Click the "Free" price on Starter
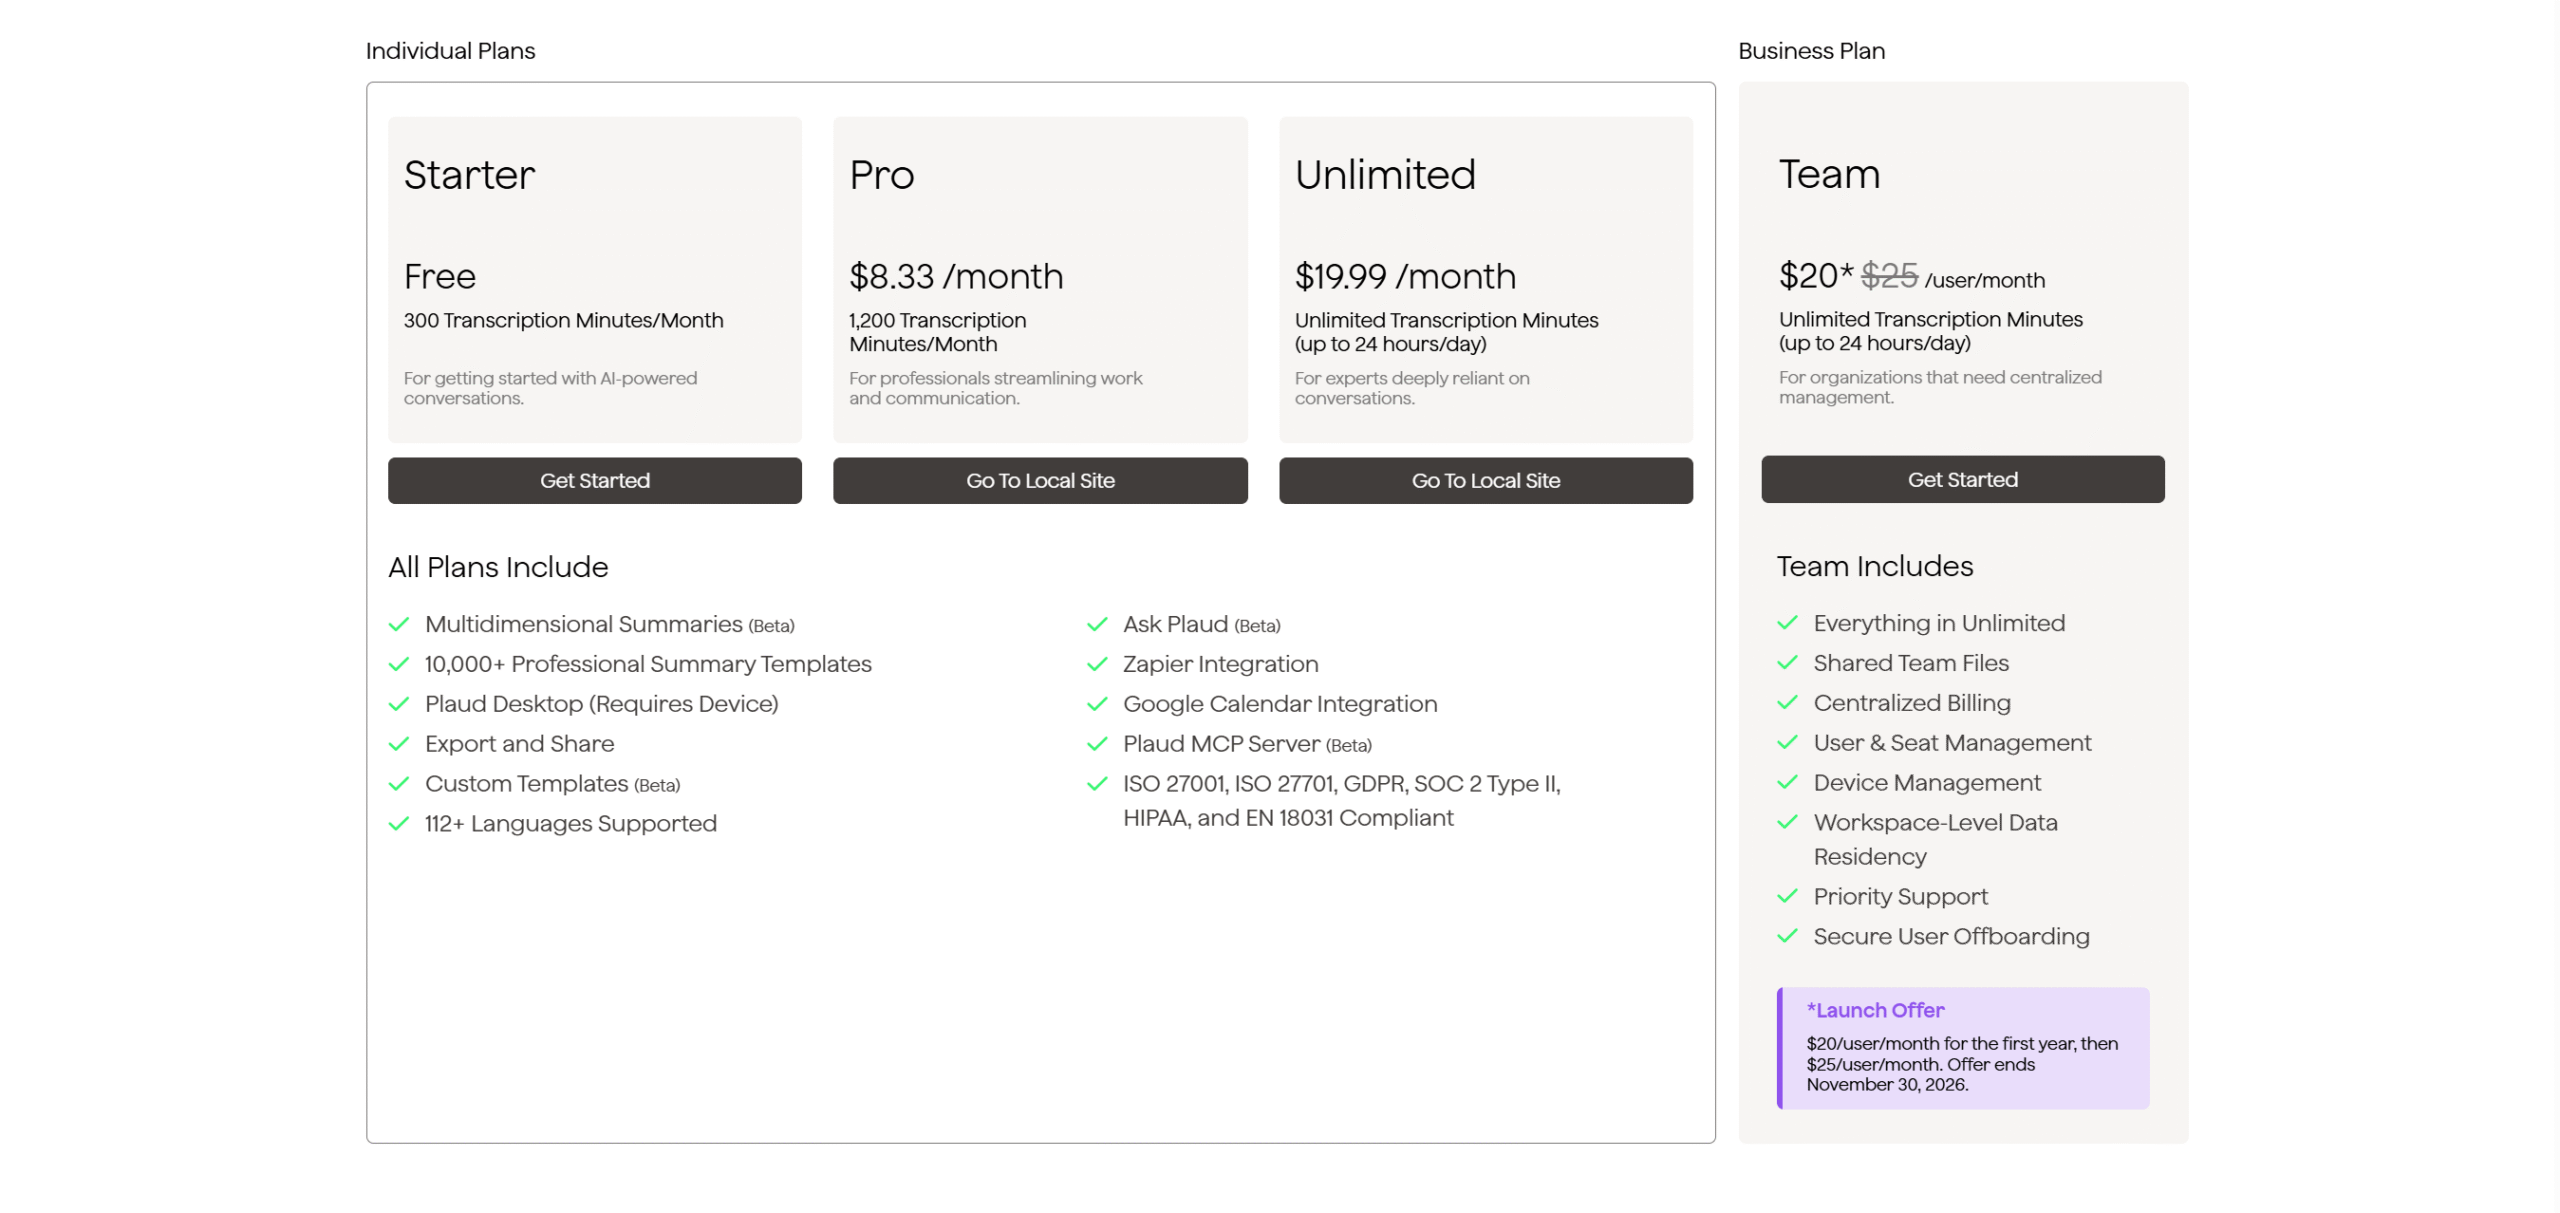The image size is (2560, 1213). pyautogui.click(x=440, y=277)
